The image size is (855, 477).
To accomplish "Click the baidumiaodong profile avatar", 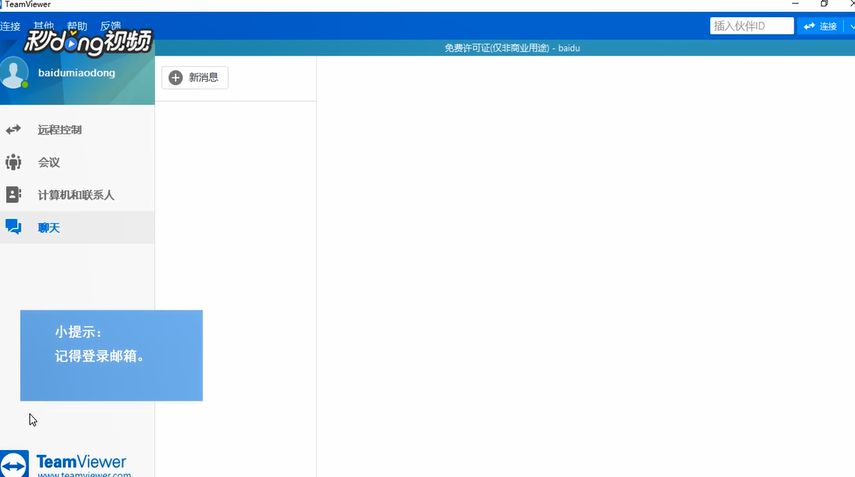I will pyautogui.click(x=14, y=73).
